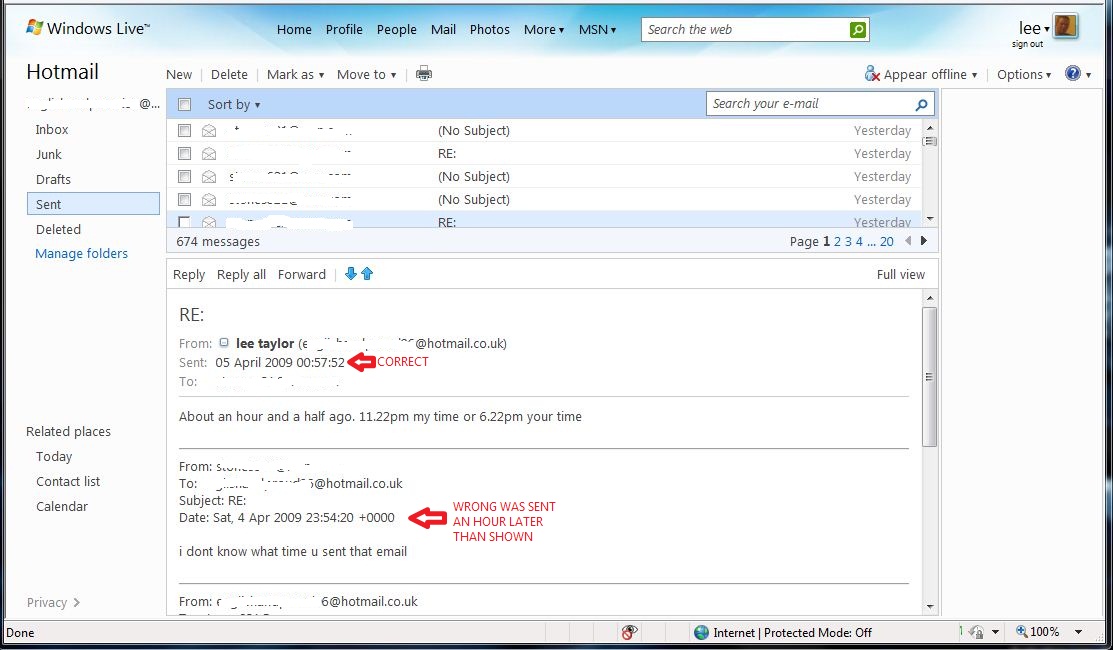Click the Hotmail heading
1113x650 pixels.
click(62, 72)
